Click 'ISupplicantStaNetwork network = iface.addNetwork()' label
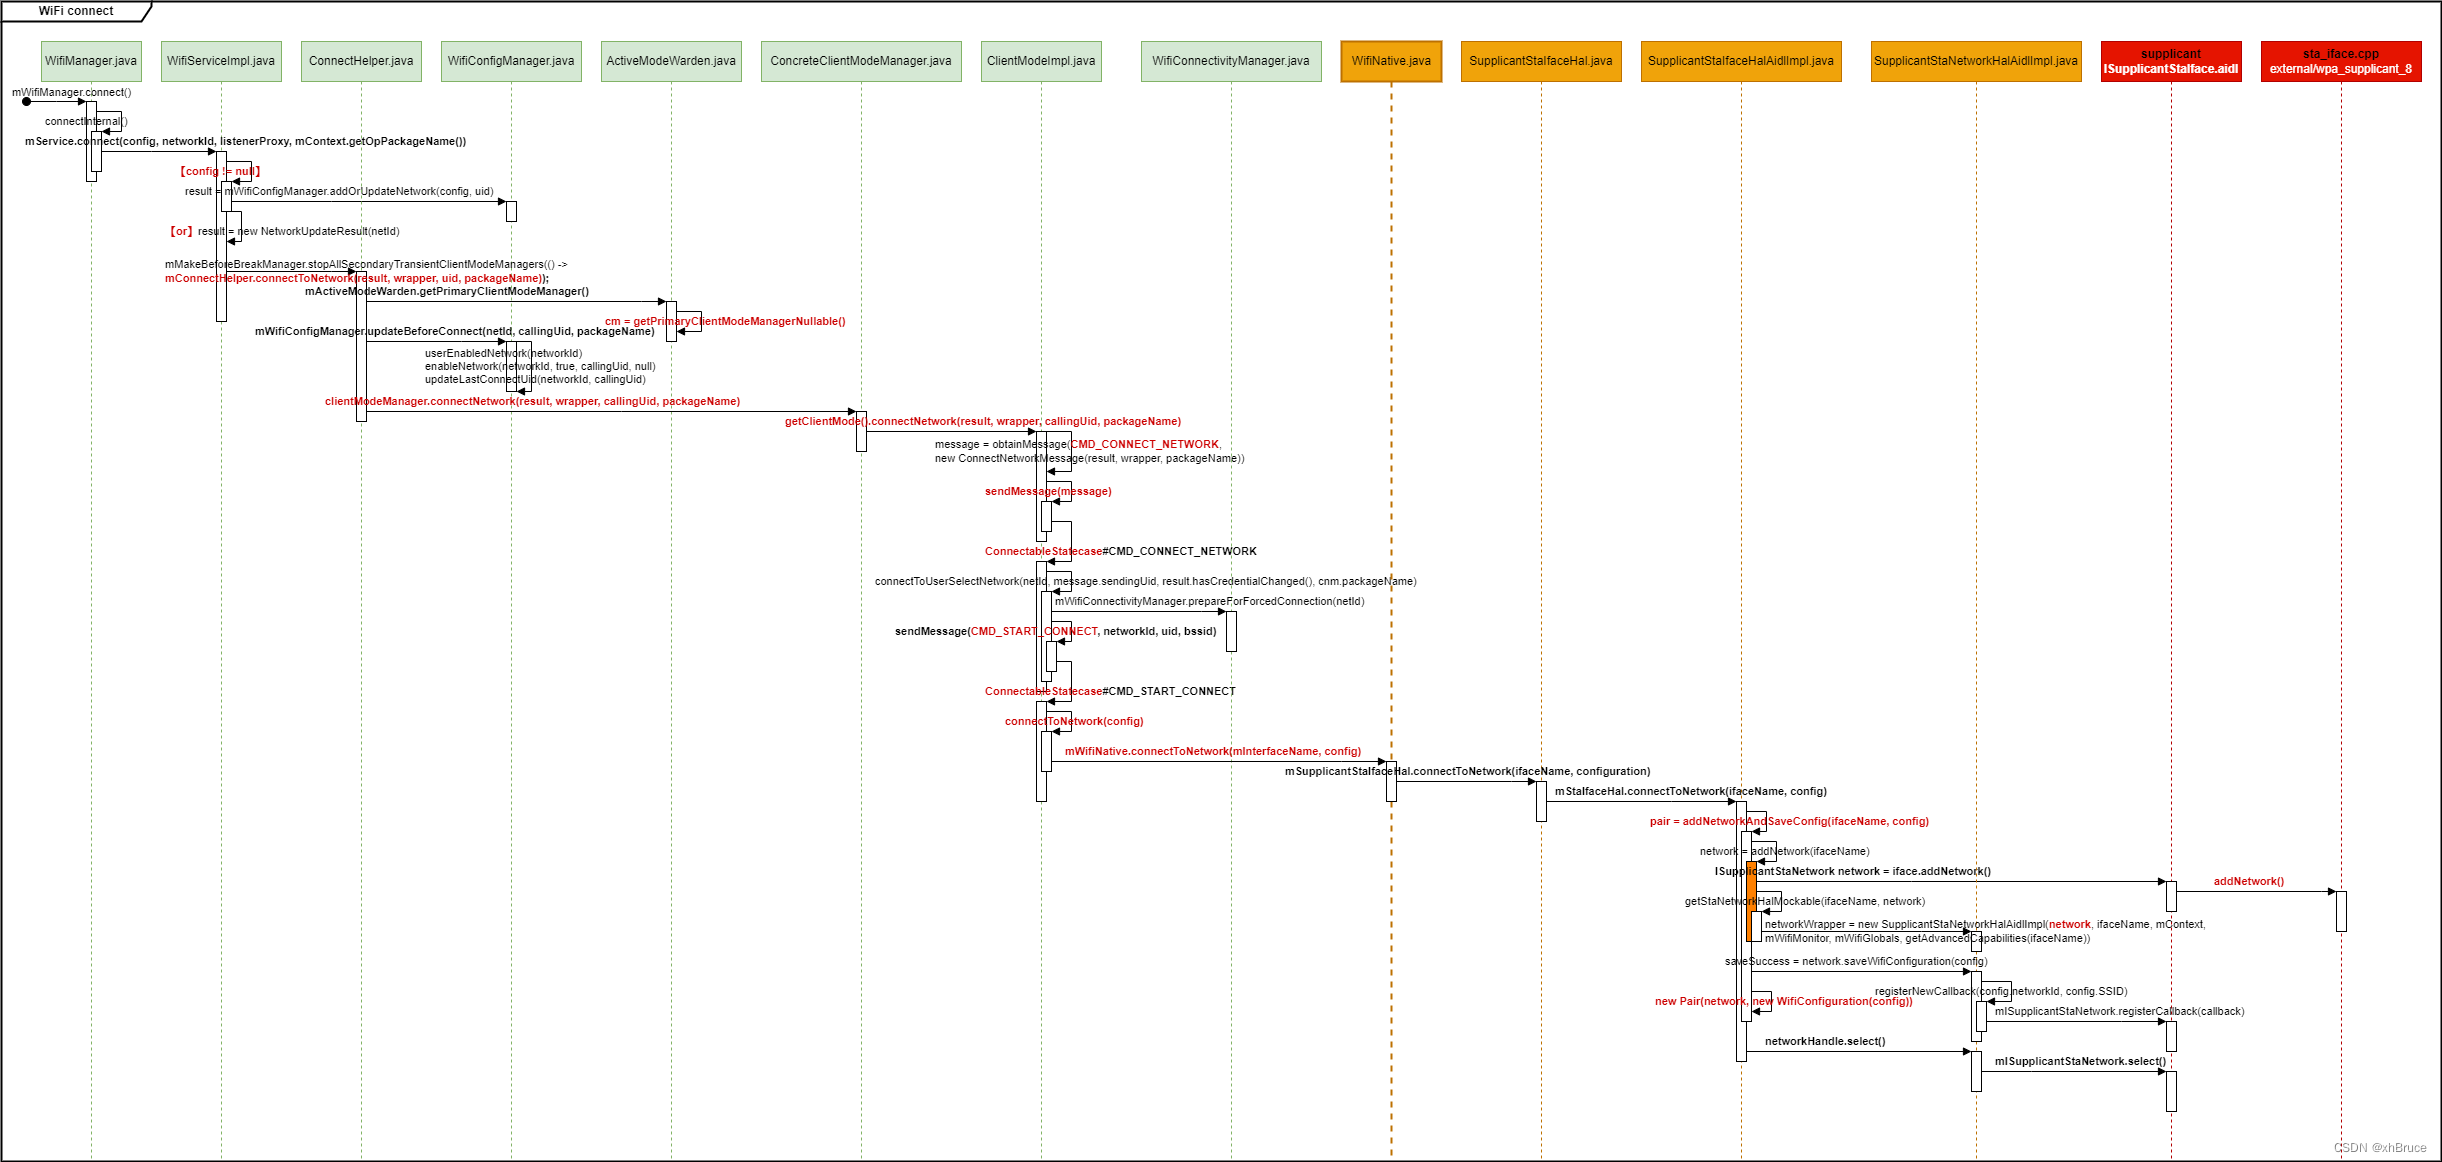The width and height of the screenshot is (2442, 1162). (1853, 871)
